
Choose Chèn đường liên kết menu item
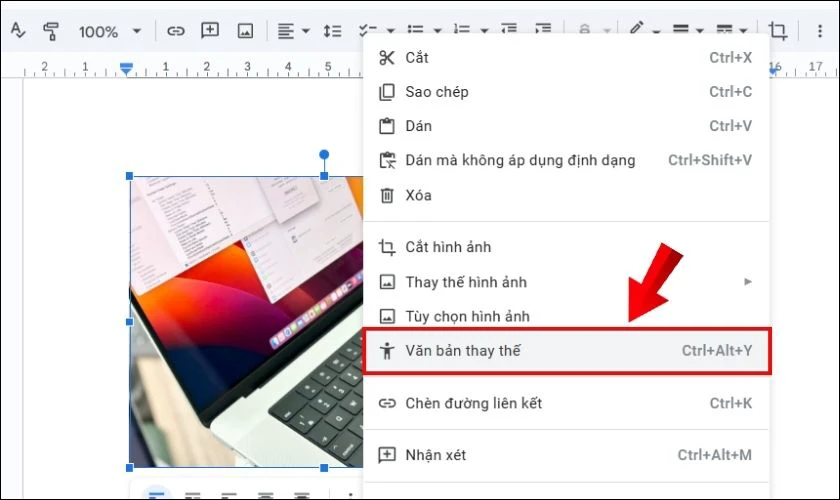tap(566, 403)
